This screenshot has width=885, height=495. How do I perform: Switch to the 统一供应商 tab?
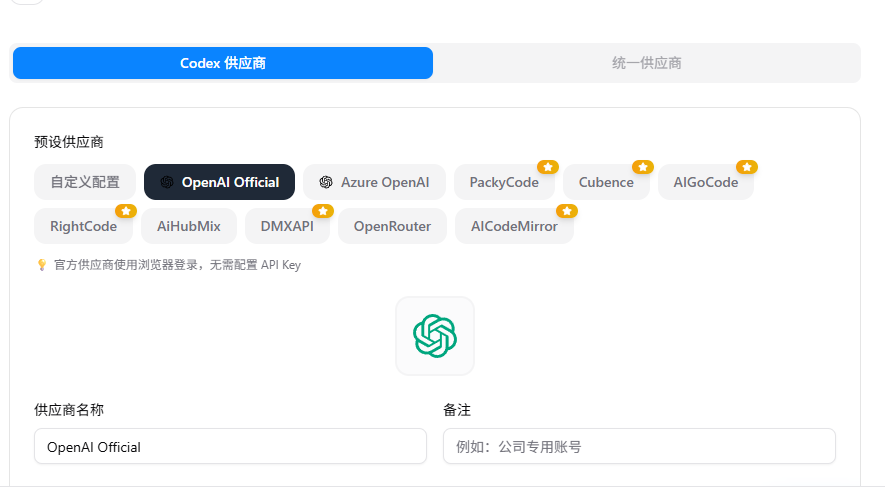click(647, 63)
